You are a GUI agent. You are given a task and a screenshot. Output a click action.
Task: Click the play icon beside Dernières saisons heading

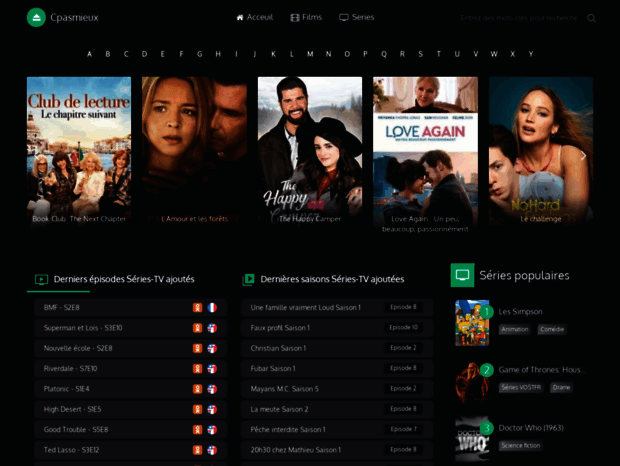tap(248, 280)
